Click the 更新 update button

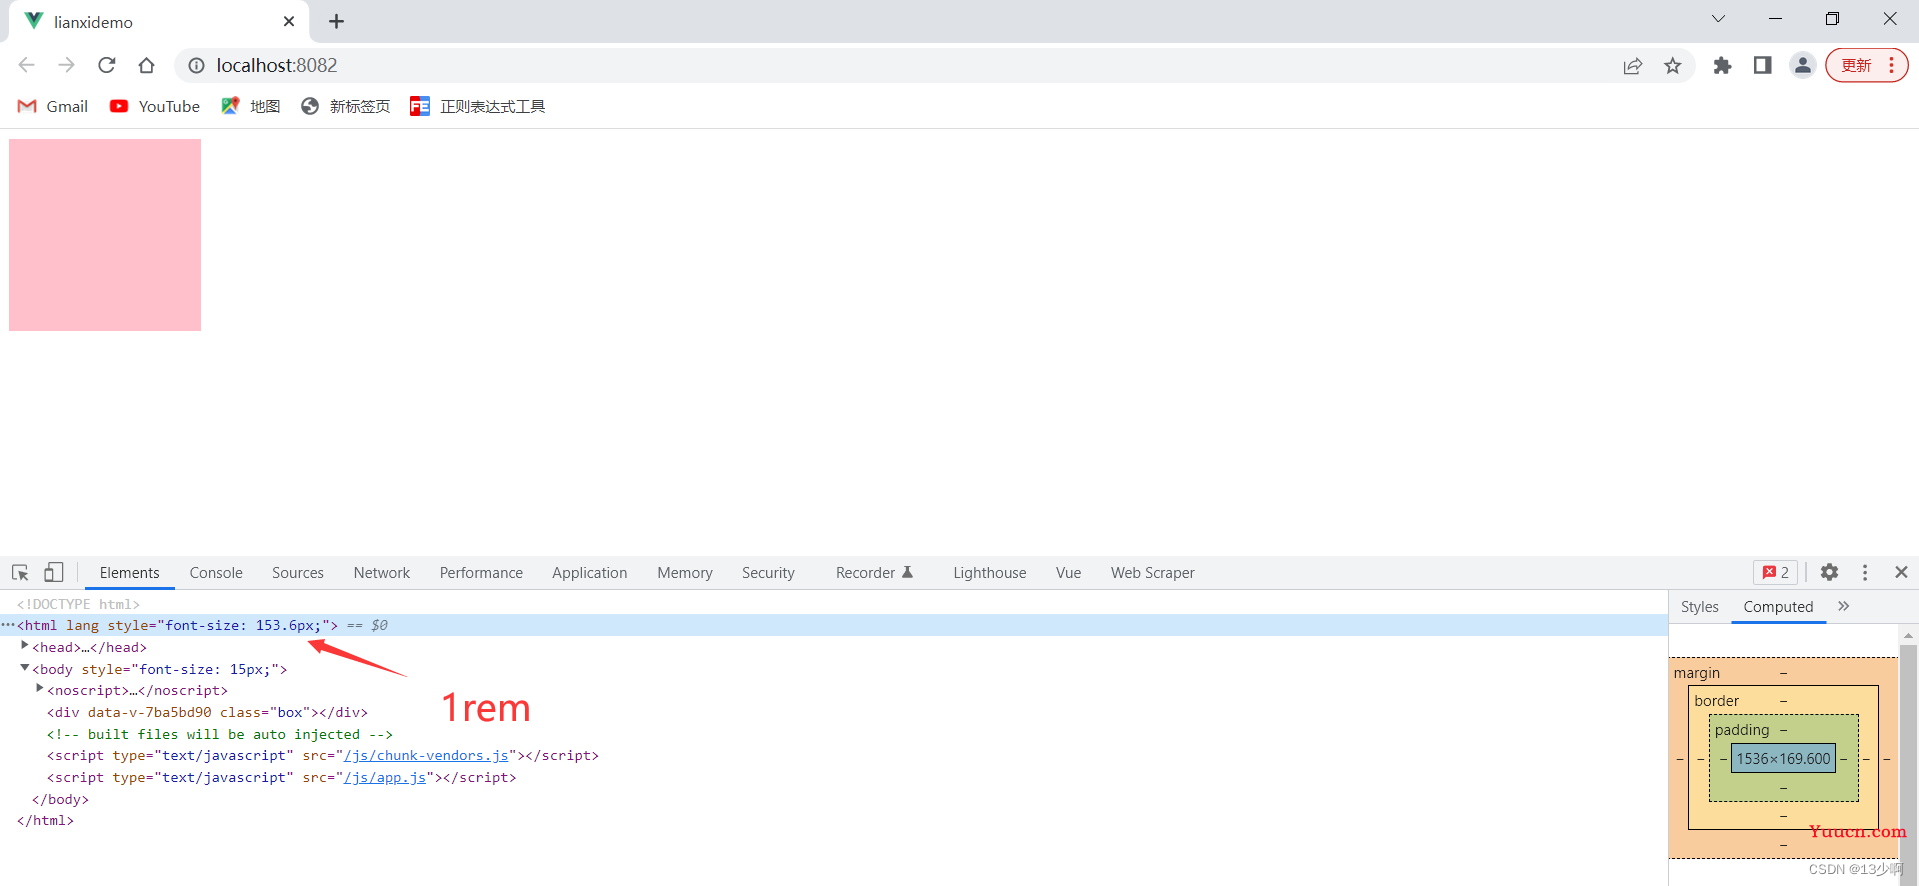1857,65
